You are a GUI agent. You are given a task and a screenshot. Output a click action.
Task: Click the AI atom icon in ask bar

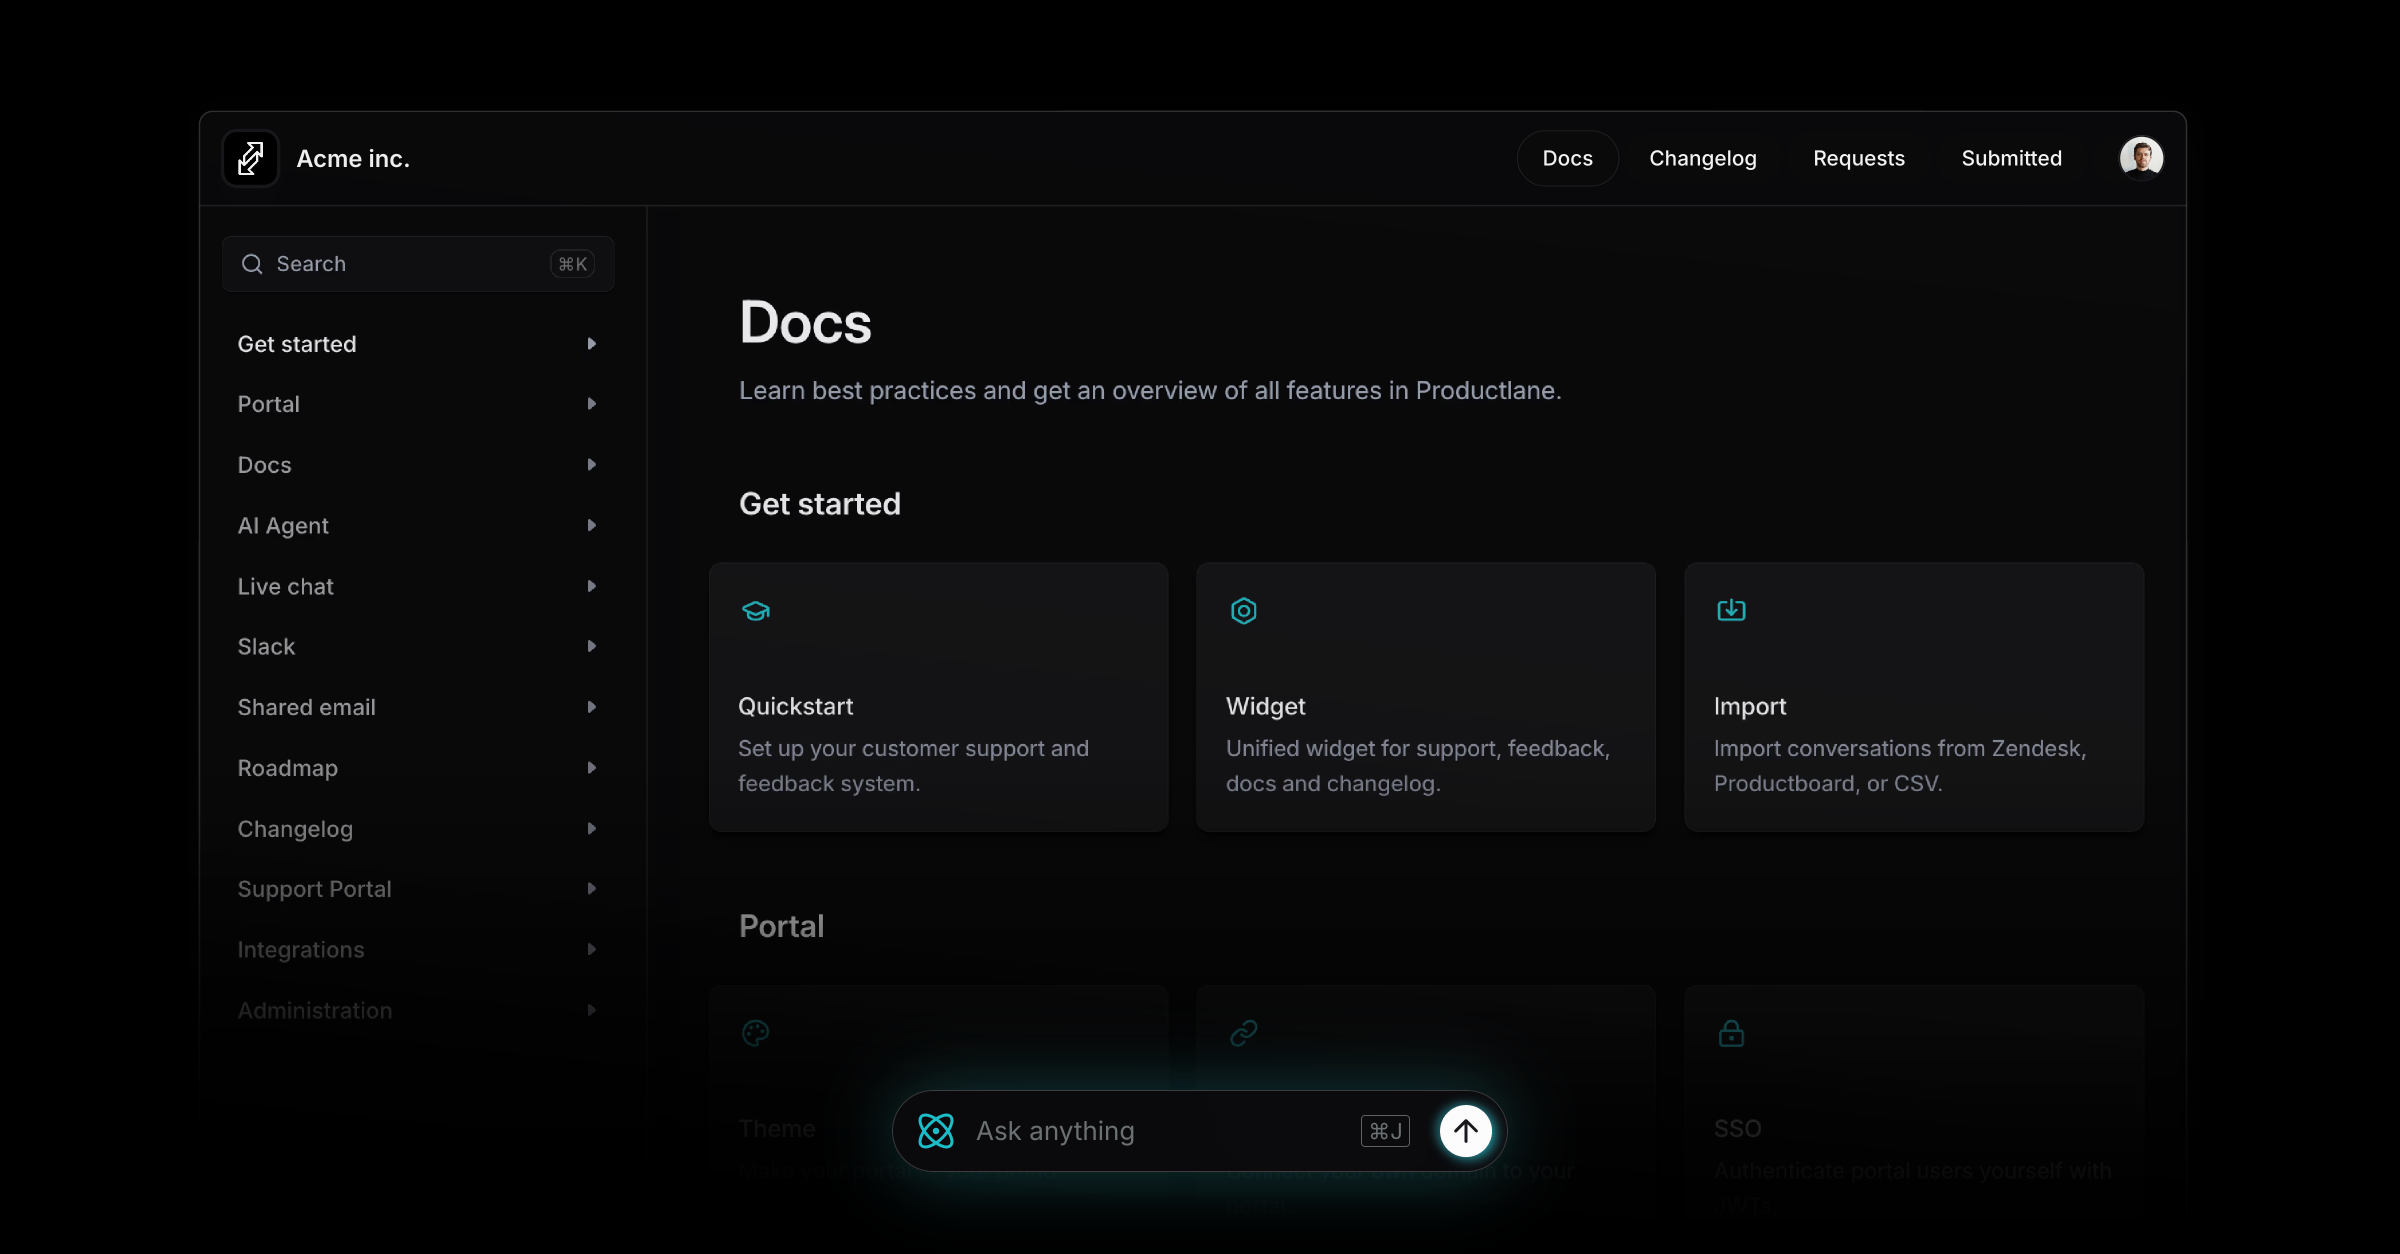[936, 1131]
